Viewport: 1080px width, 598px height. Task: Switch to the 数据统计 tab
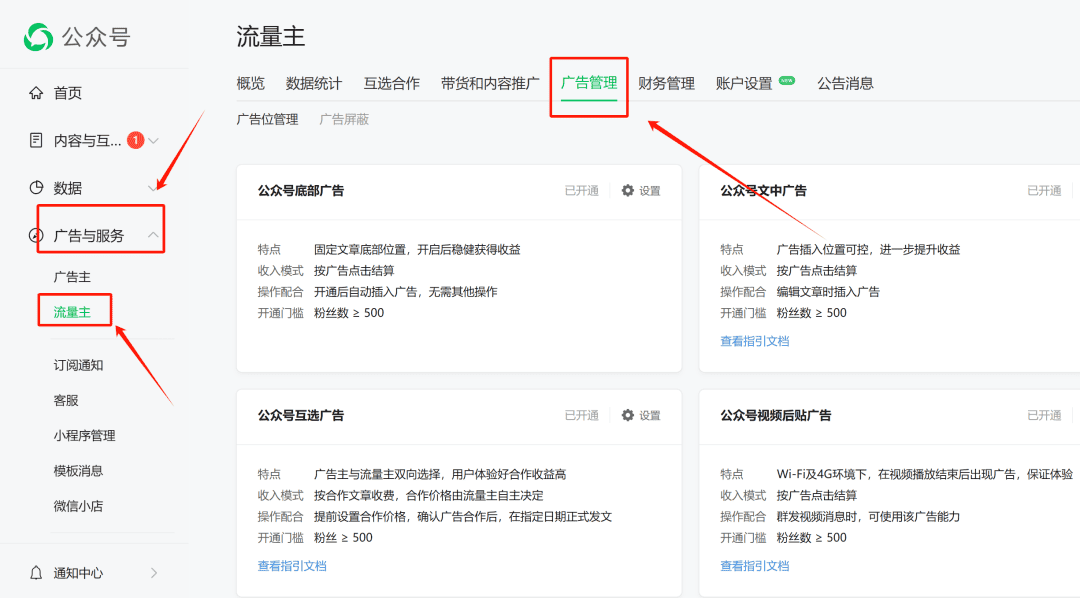pyautogui.click(x=313, y=83)
